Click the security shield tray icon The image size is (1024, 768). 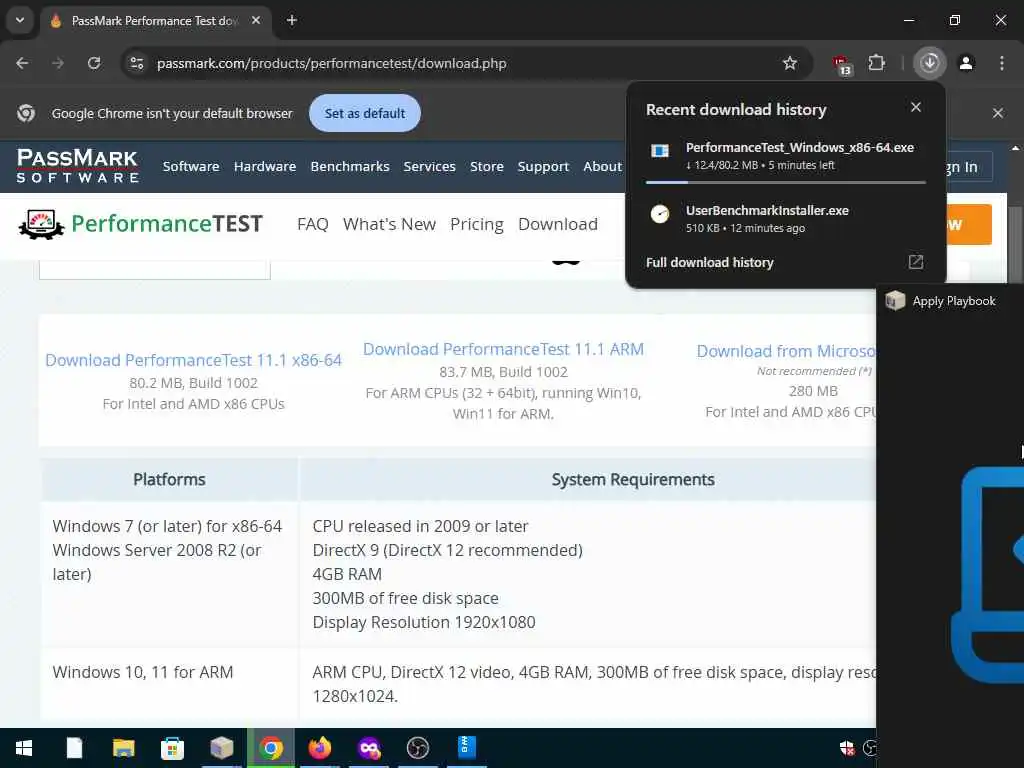point(847,748)
